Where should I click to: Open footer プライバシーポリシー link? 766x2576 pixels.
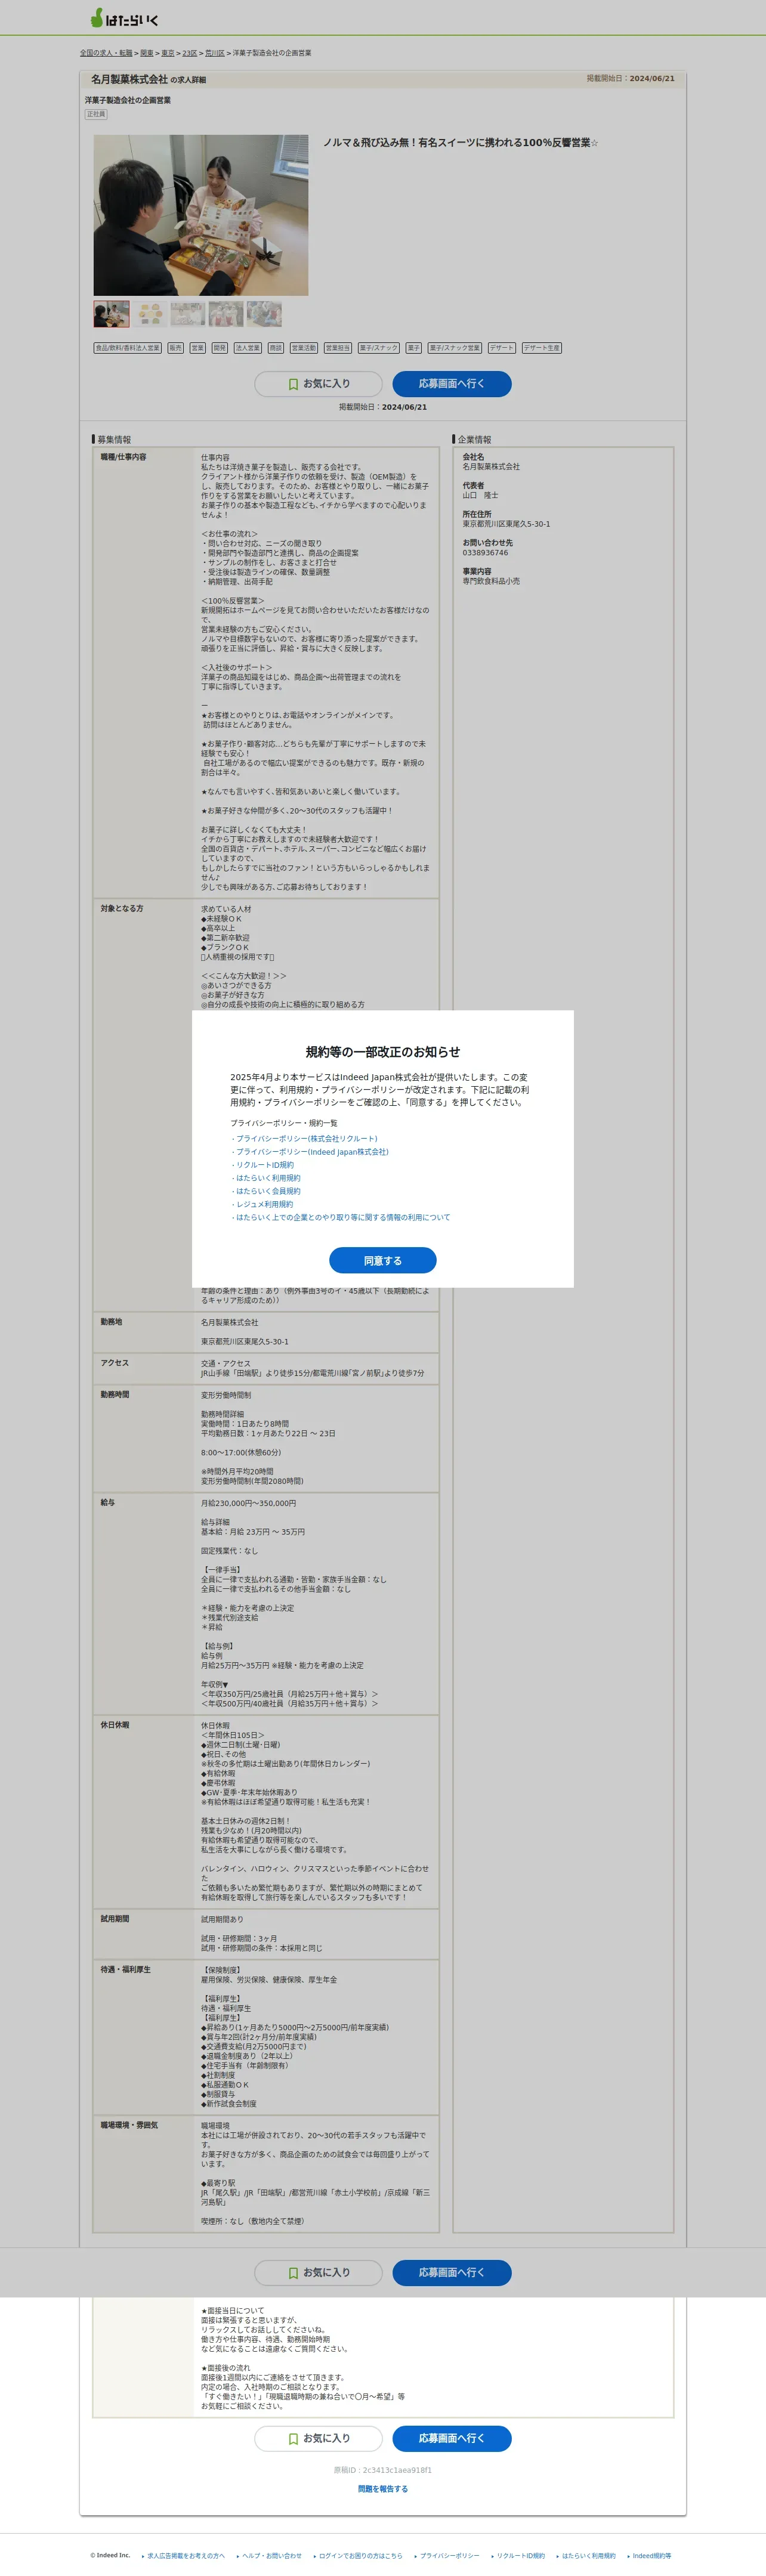(x=449, y=2555)
